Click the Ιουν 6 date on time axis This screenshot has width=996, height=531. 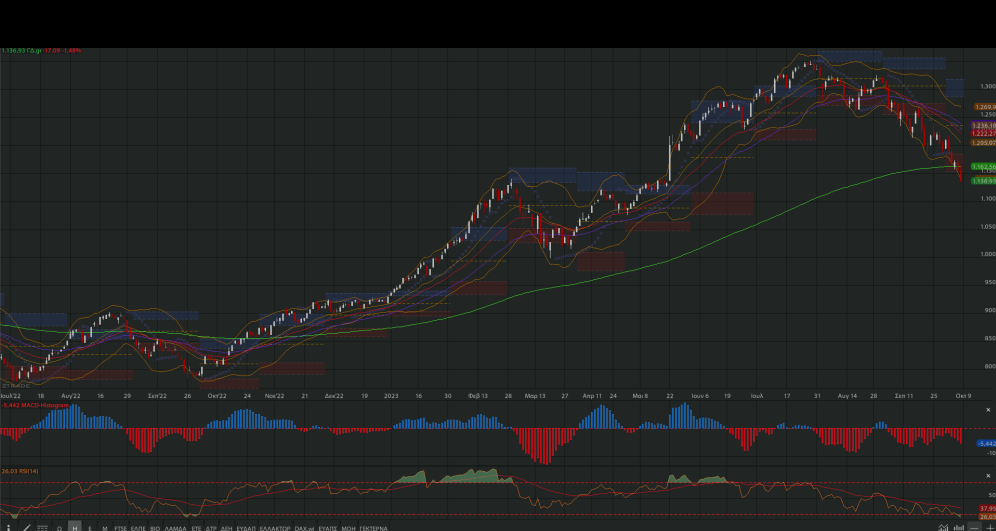700,395
